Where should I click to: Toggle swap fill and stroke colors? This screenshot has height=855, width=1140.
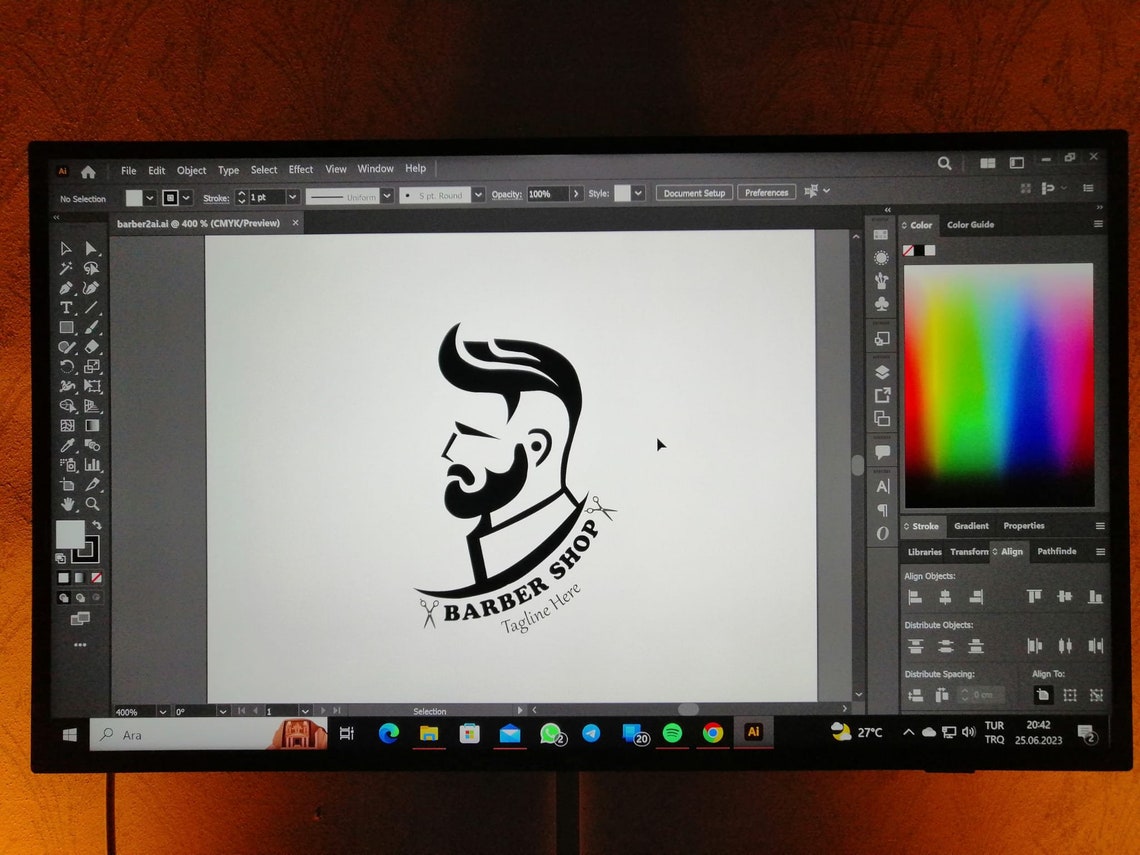click(x=98, y=525)
